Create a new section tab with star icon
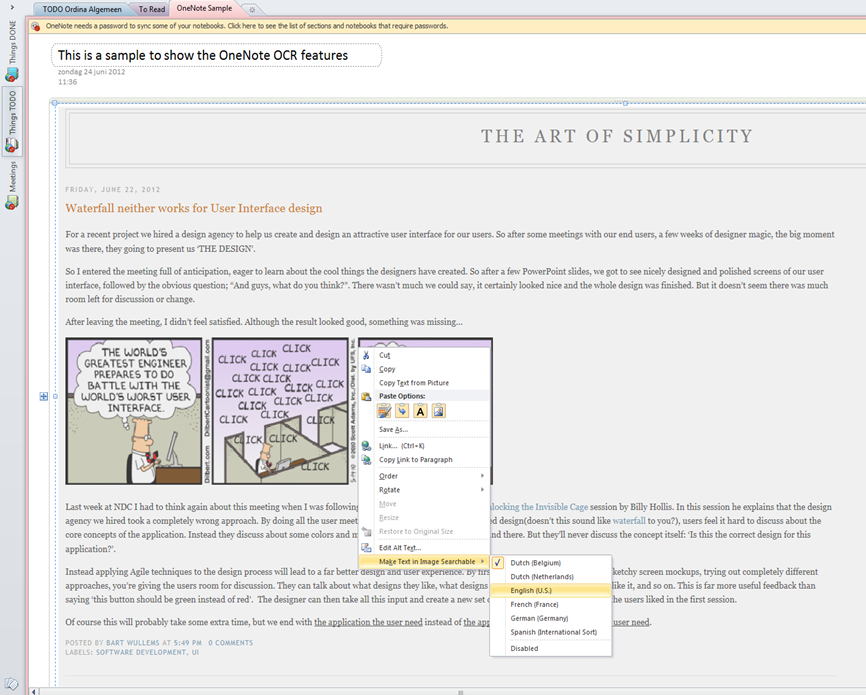Image resolution: width=866 pixels, height=695 pixels. 251,9
